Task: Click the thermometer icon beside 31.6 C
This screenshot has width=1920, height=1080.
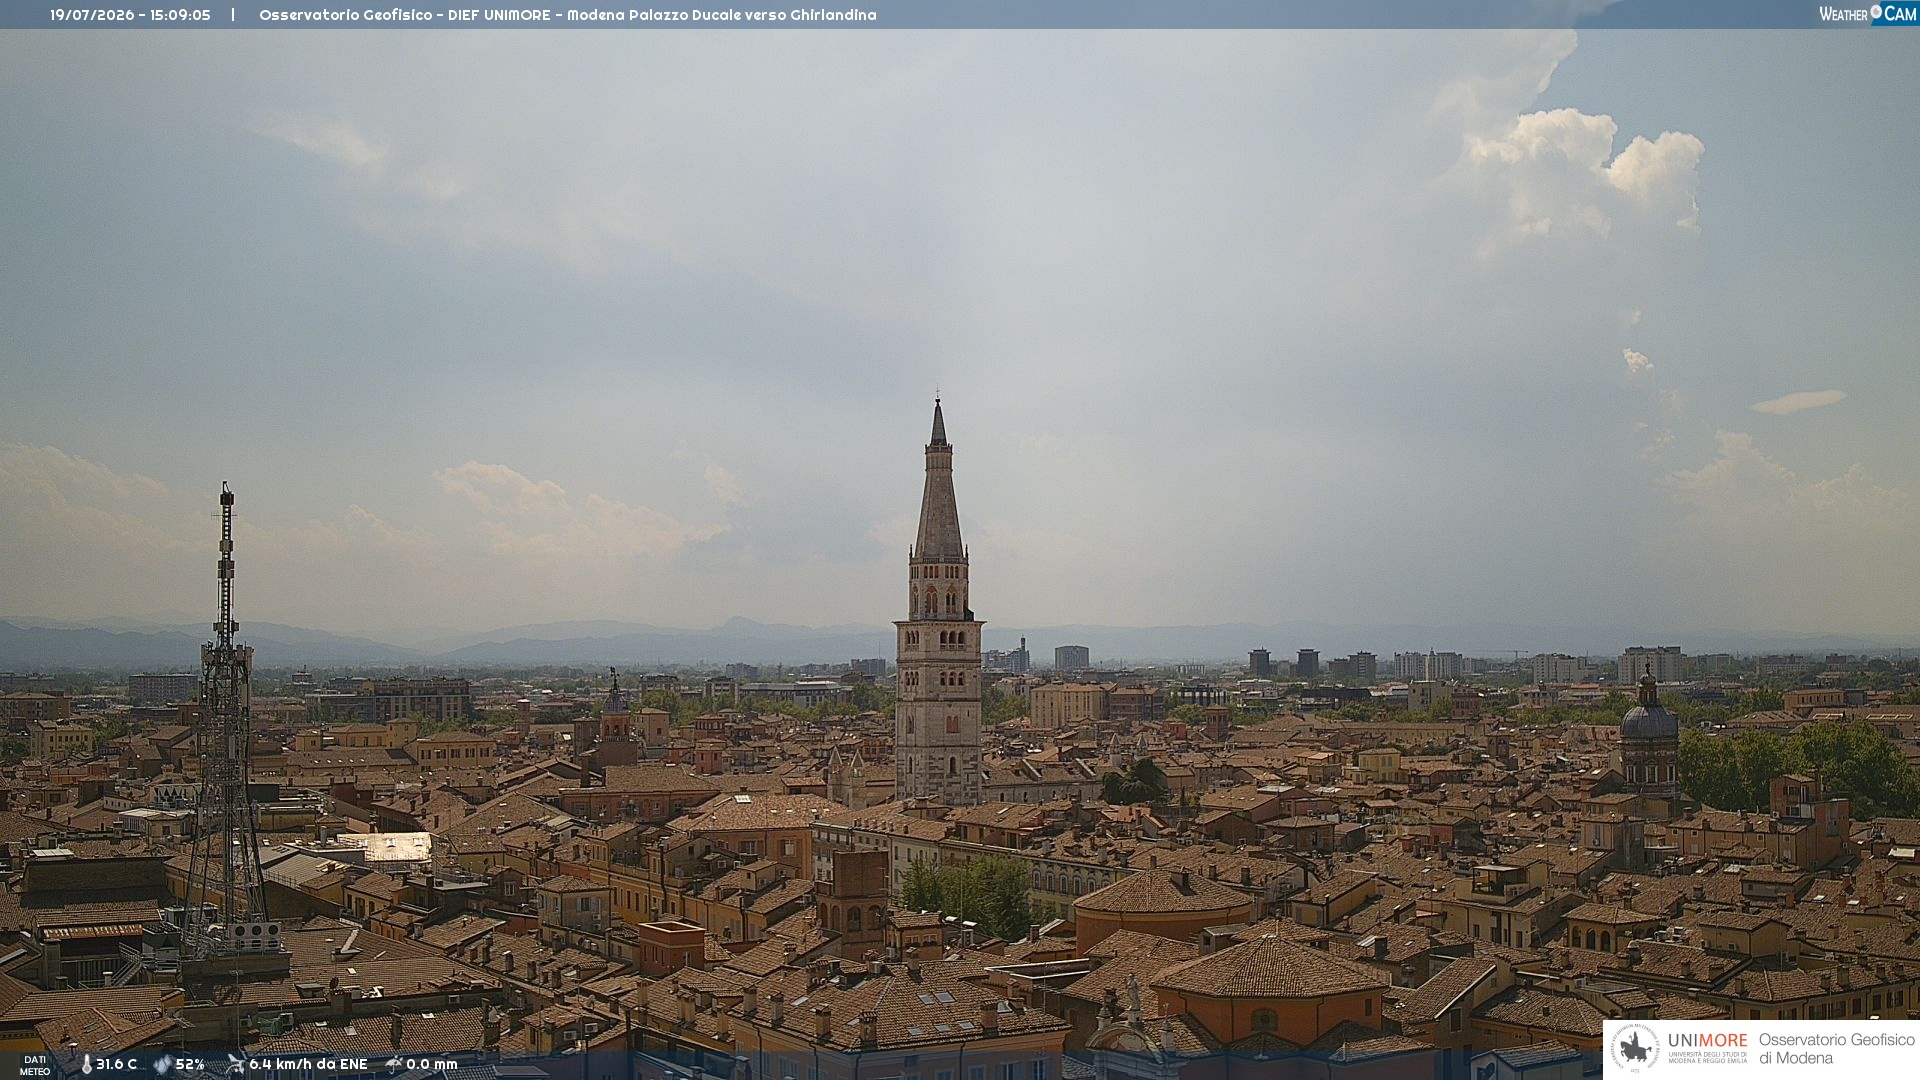Action: click(x=86, y=1065)
